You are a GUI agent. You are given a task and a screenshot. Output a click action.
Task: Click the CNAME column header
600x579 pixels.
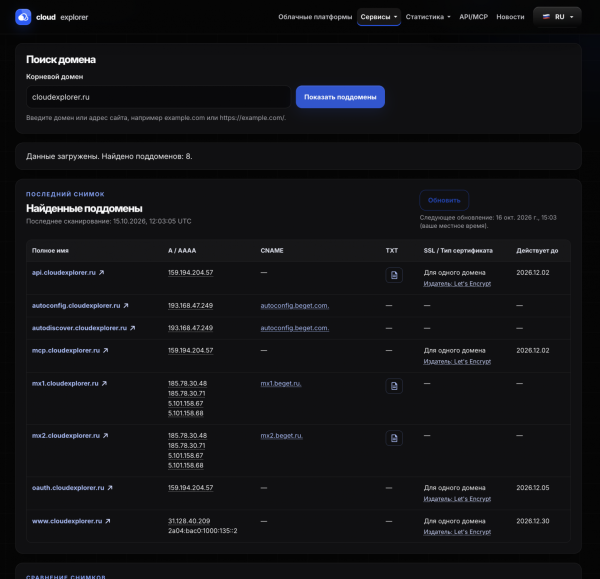(x=272, y=251)
